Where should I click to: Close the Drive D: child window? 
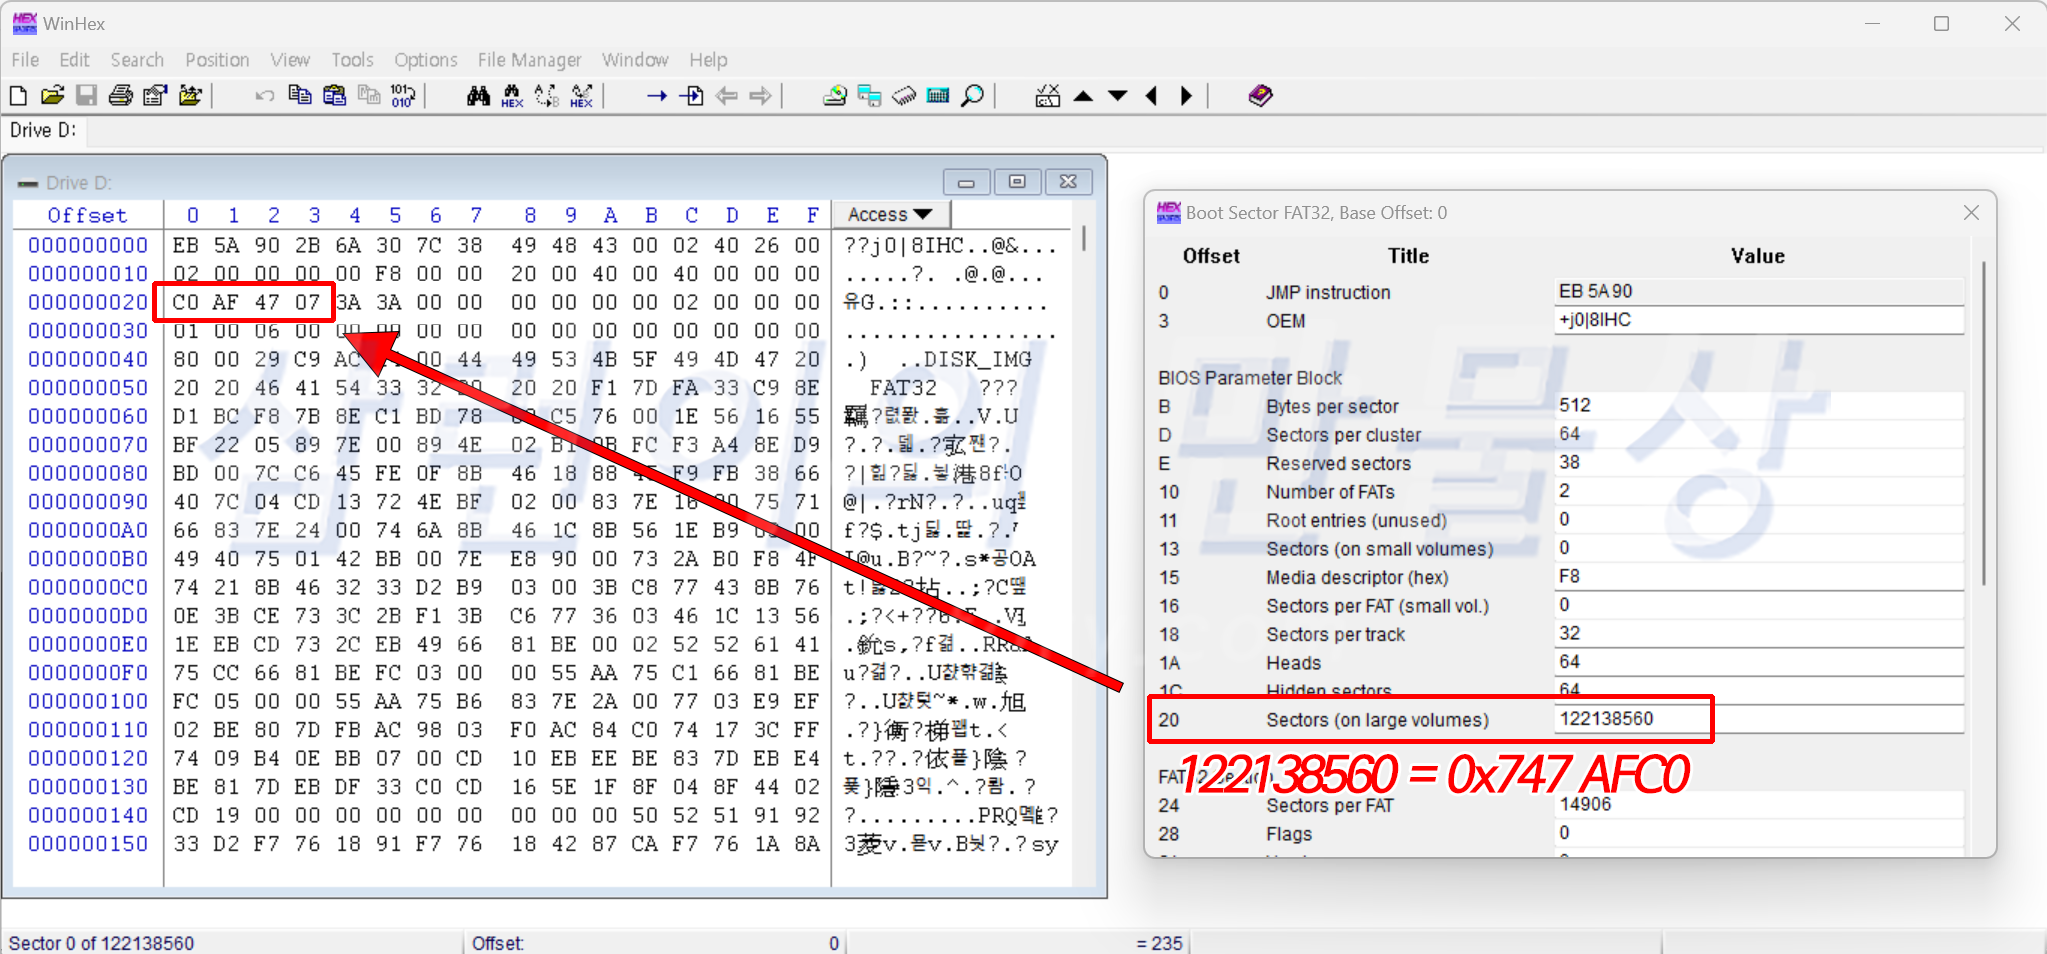click(1068, 182)
